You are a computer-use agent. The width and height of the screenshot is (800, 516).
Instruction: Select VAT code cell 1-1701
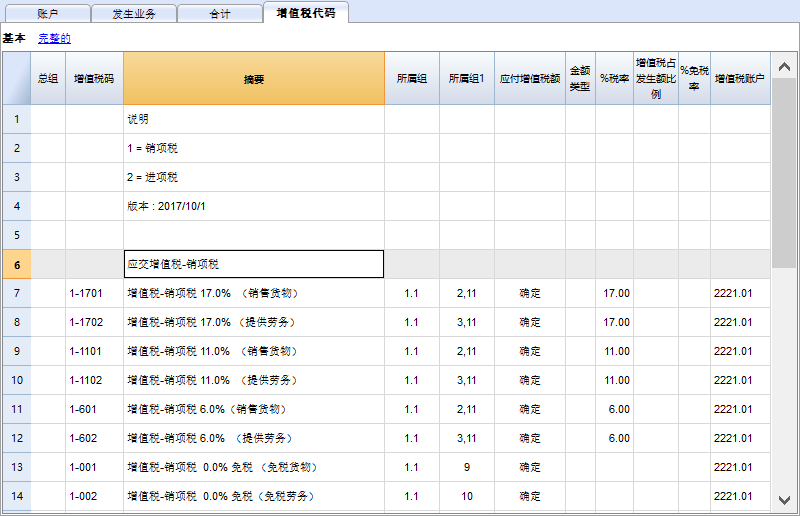[x=94, y=293]
